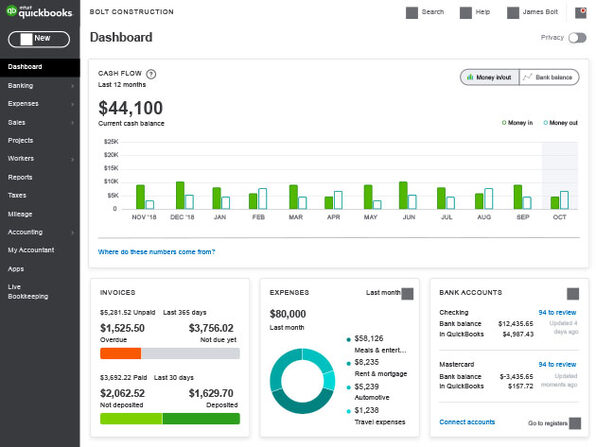Click the $1,238 Travel expenses entry
Screen dimensions: 596x447
[376, 416]
